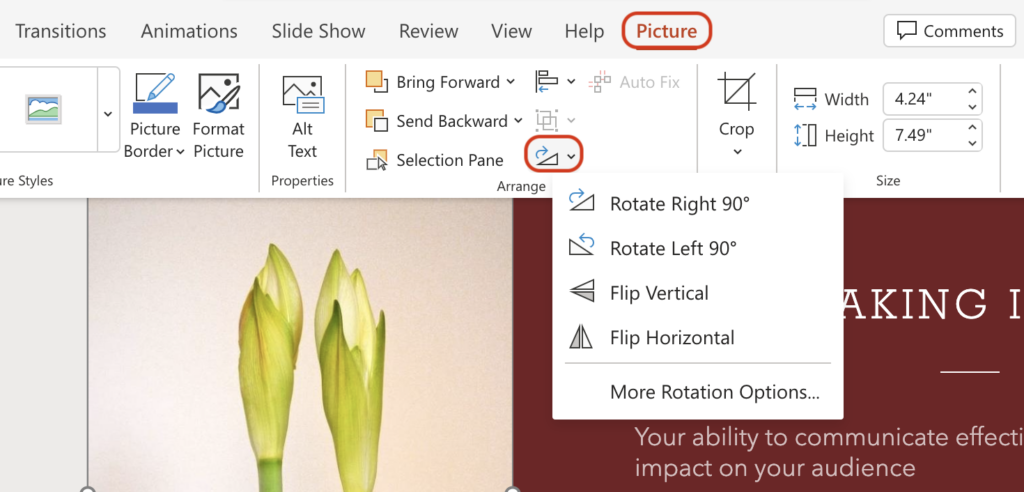Click the Group objects icon
This screenshot has width=1024, height=492.
tap(547, 120)
